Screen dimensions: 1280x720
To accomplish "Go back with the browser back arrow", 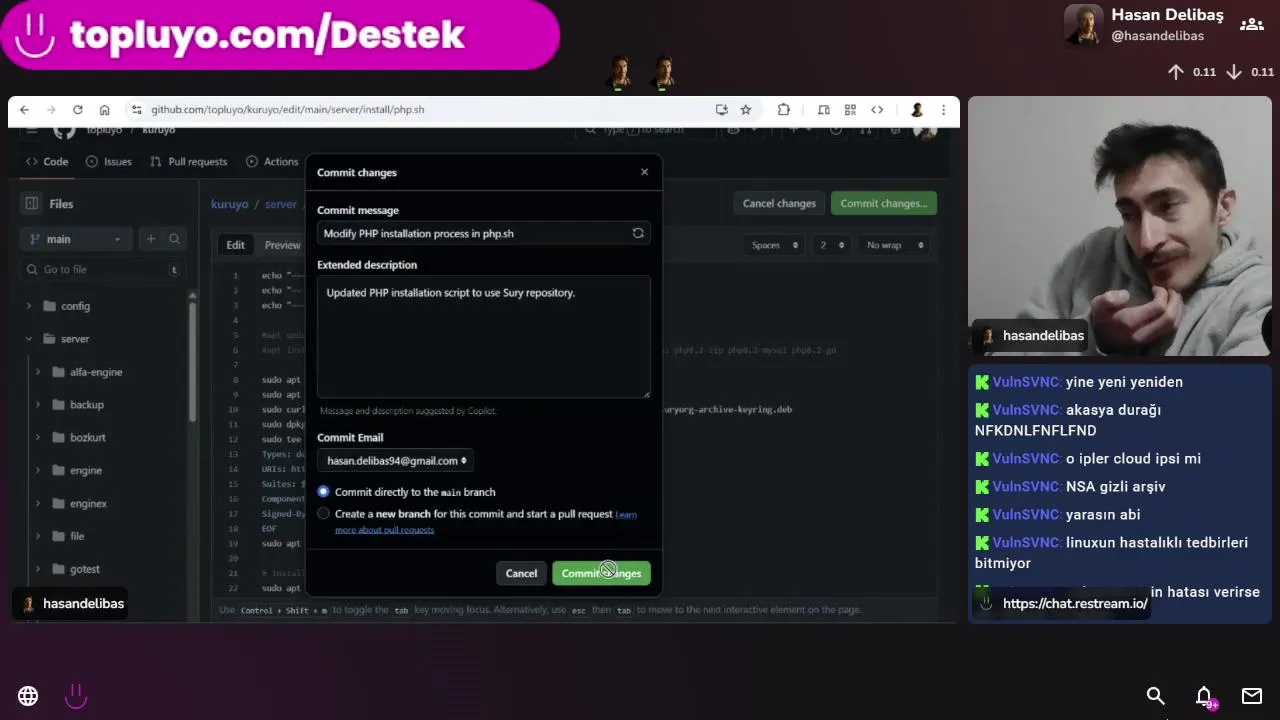I will (25, 110).
